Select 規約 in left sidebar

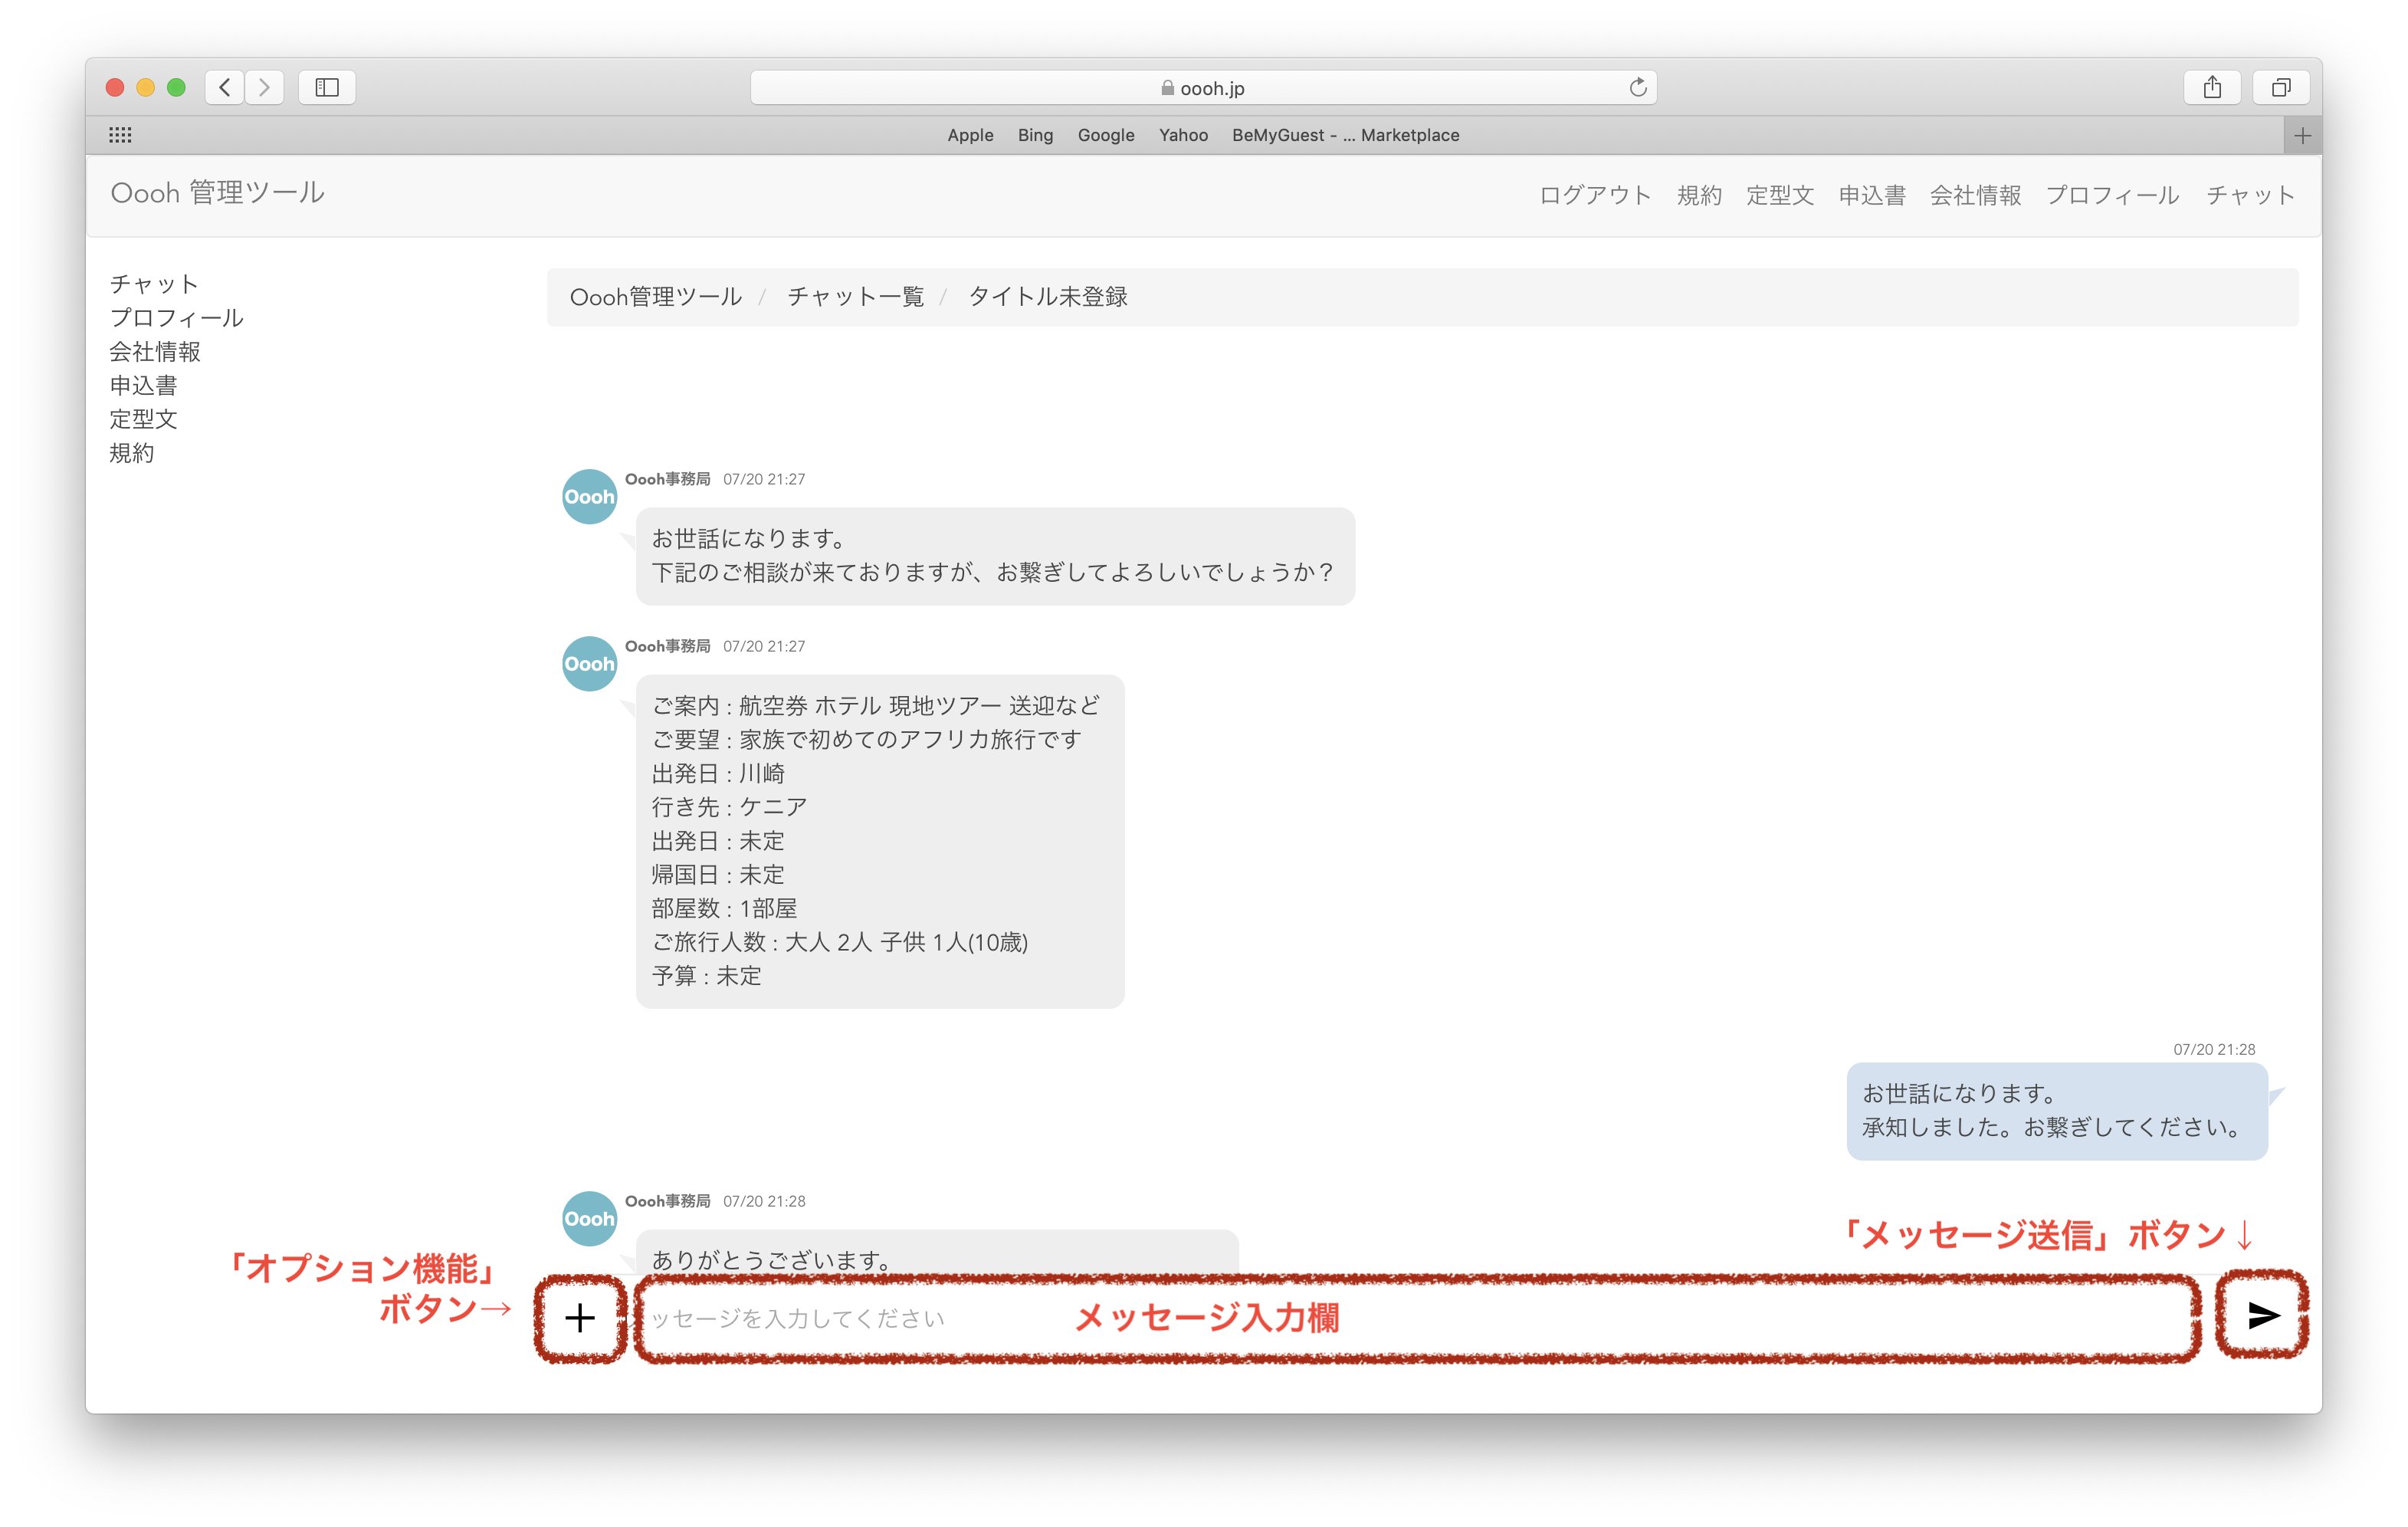tap(132, 453)
